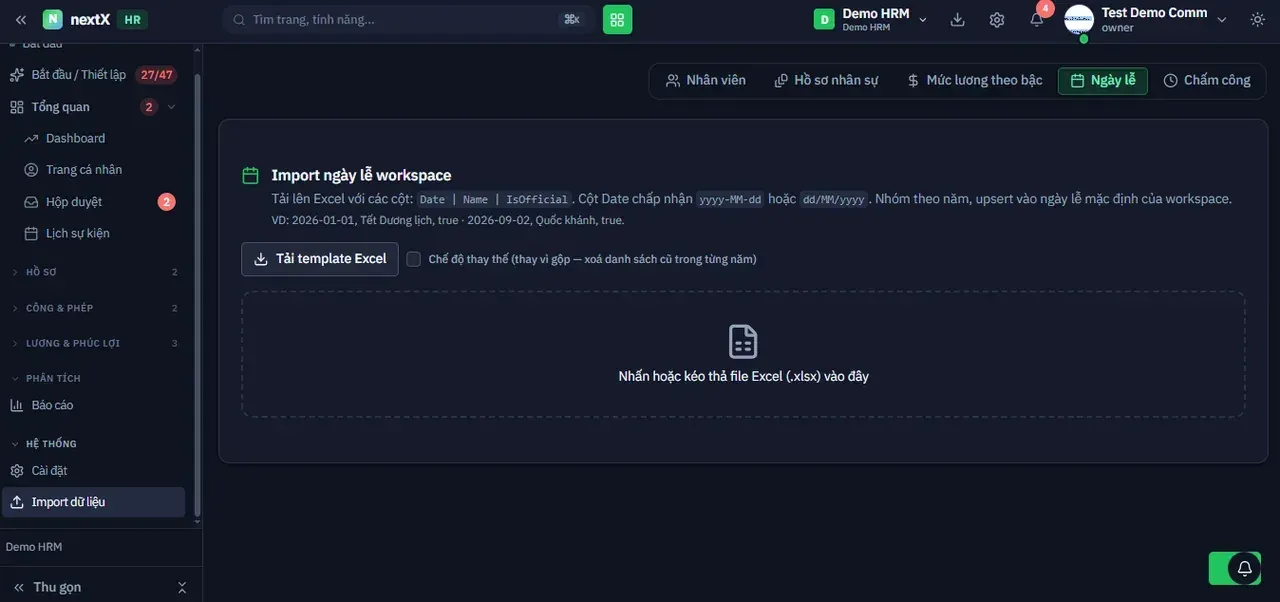Switch to the Mức lương theo bậc tab
The width and height of the screenshot is (1280, 602).
(x=975, y=81)
